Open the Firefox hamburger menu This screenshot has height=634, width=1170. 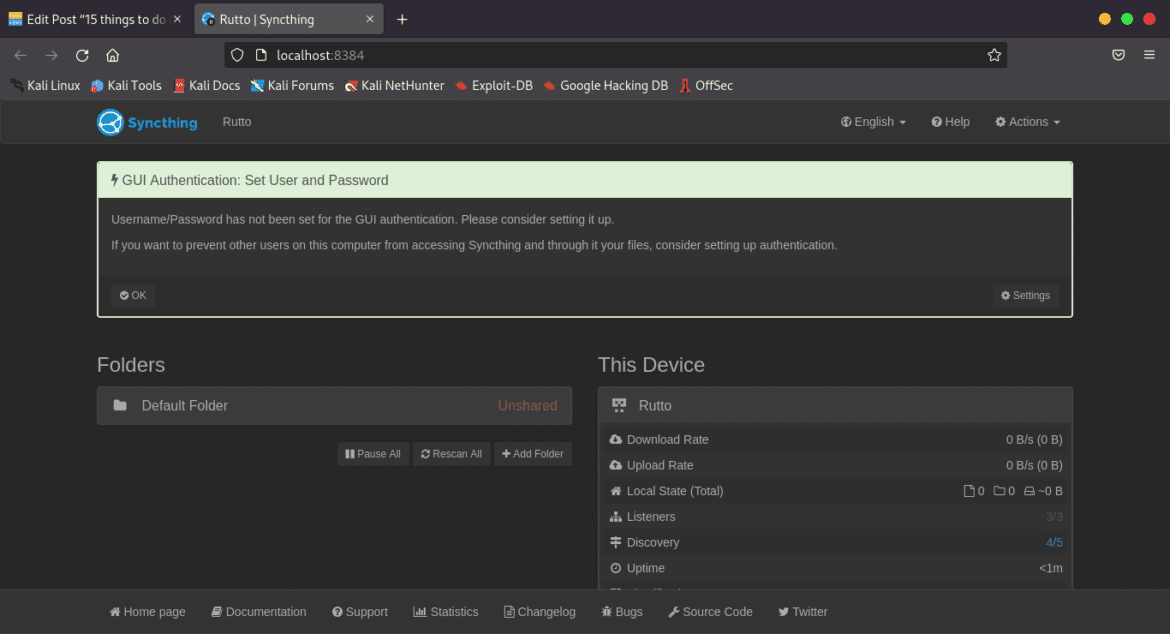[1148, 55]
